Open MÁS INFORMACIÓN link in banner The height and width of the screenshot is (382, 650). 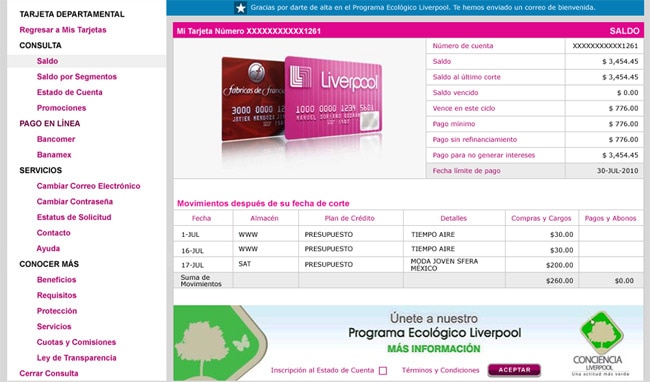[434, 349]
